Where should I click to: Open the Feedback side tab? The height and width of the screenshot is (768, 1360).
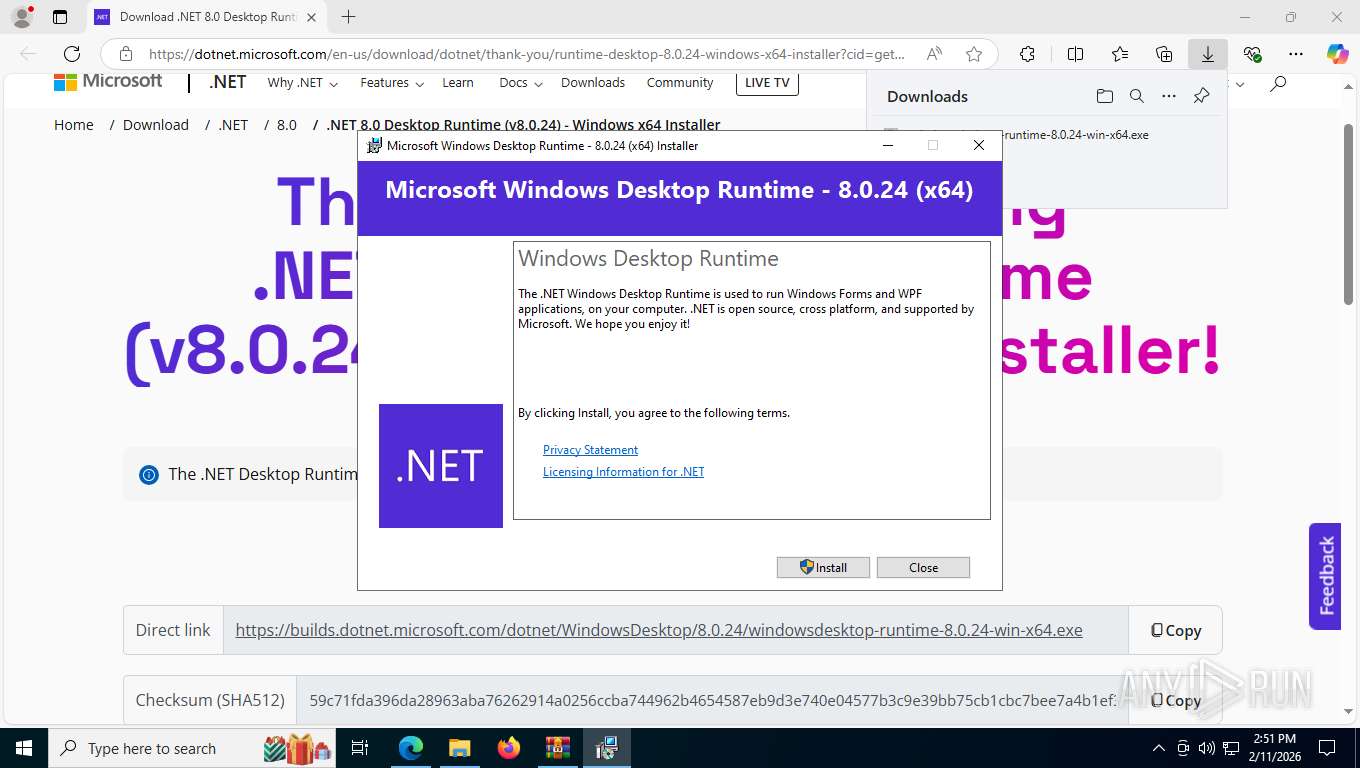coord(1325,576)
